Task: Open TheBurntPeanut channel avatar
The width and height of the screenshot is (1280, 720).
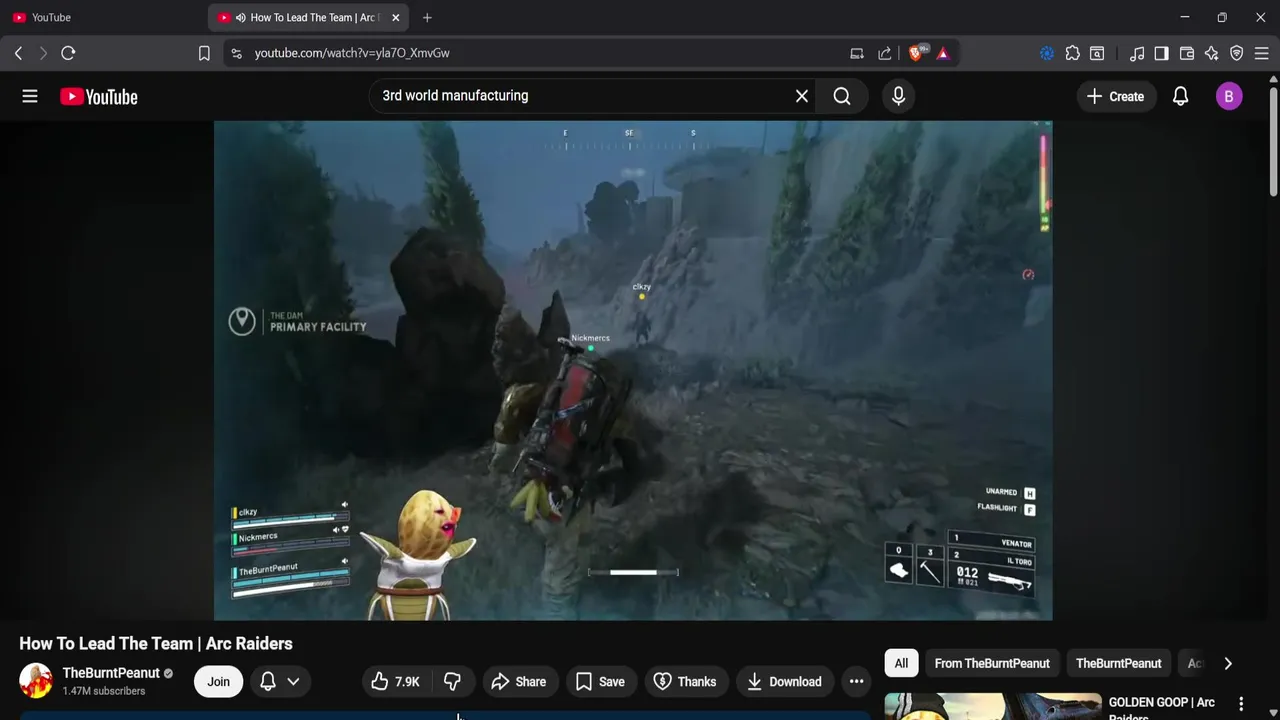Action: [36, 681]
